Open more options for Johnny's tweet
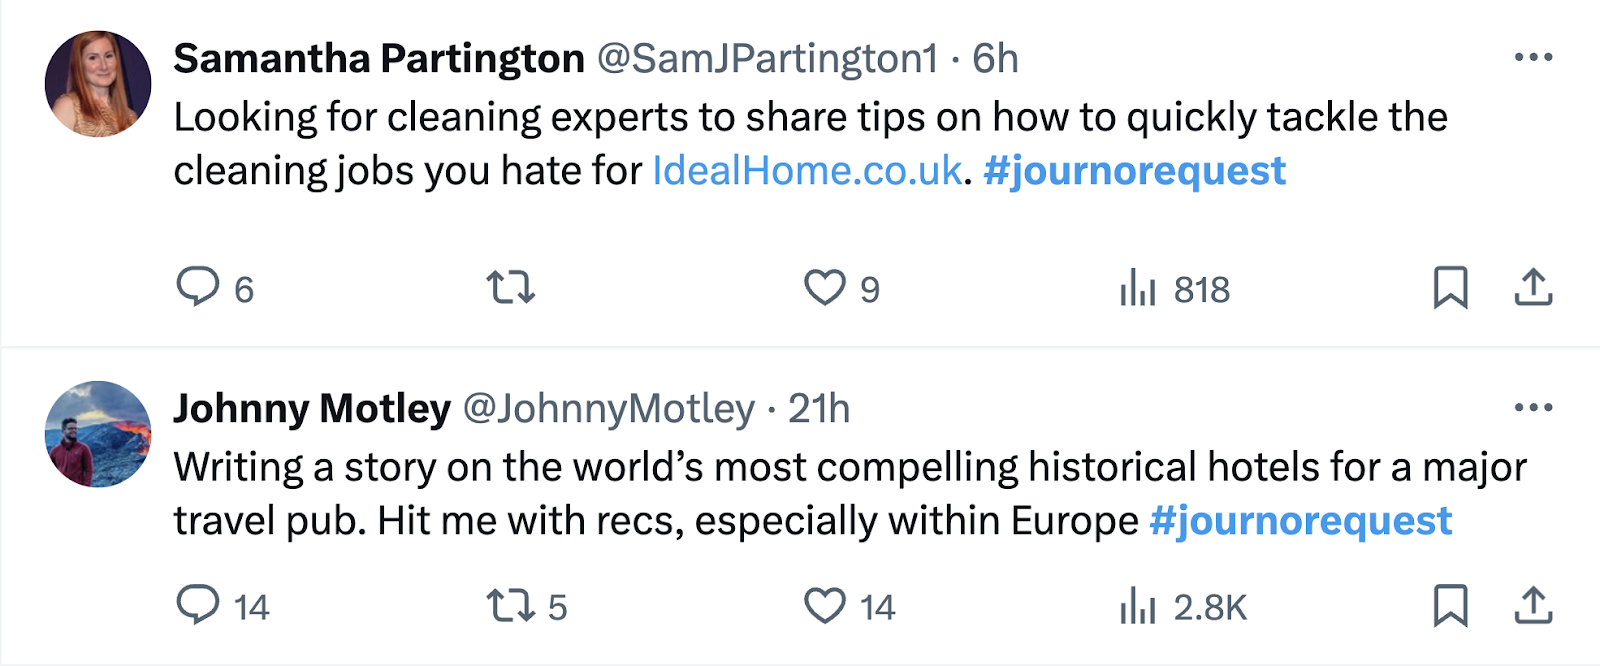This screenshot has height=666, width=1600. pyautogui.click(x=1533, y=407)
